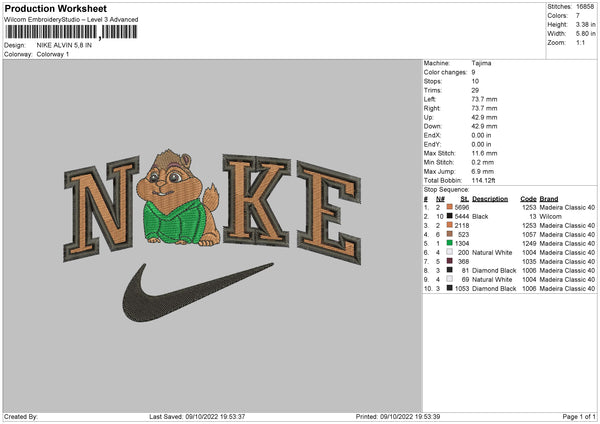Click the orange swatch beside 2118 stitches
The width and height of the screenshot is (600, 424).
[x=450, y=225]
